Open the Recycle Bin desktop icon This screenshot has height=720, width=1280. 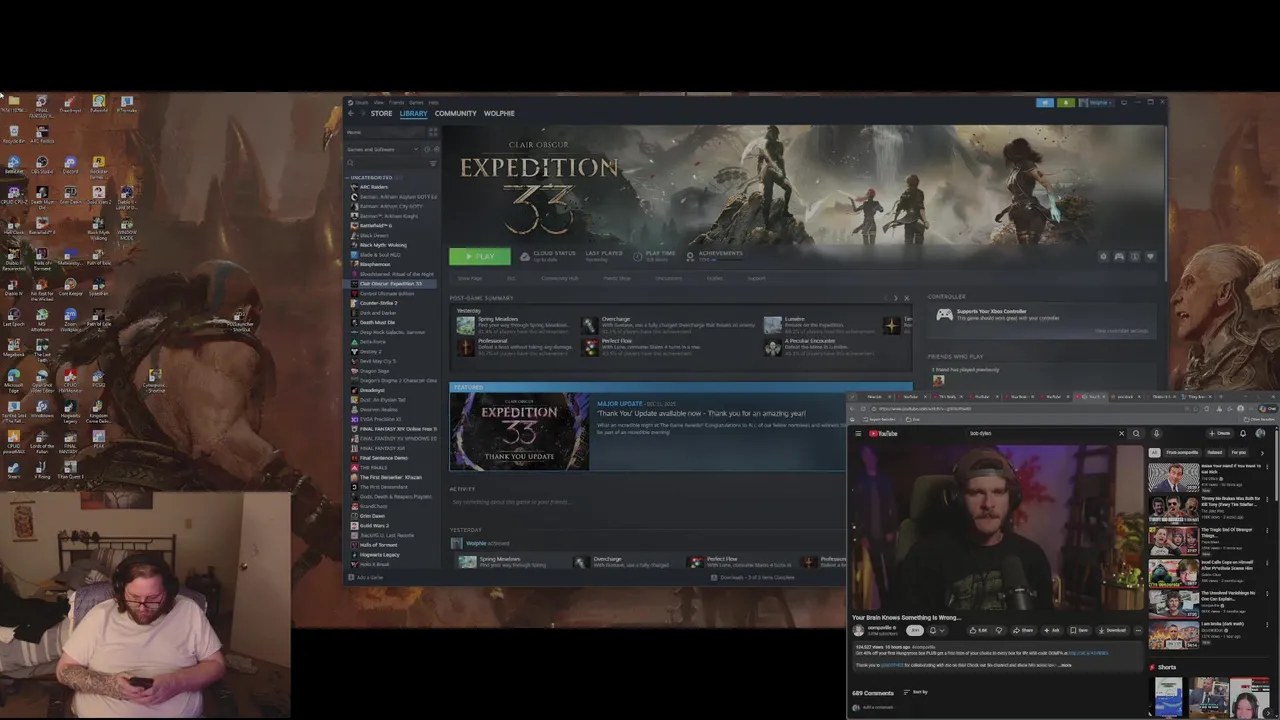tap(14, 134)
